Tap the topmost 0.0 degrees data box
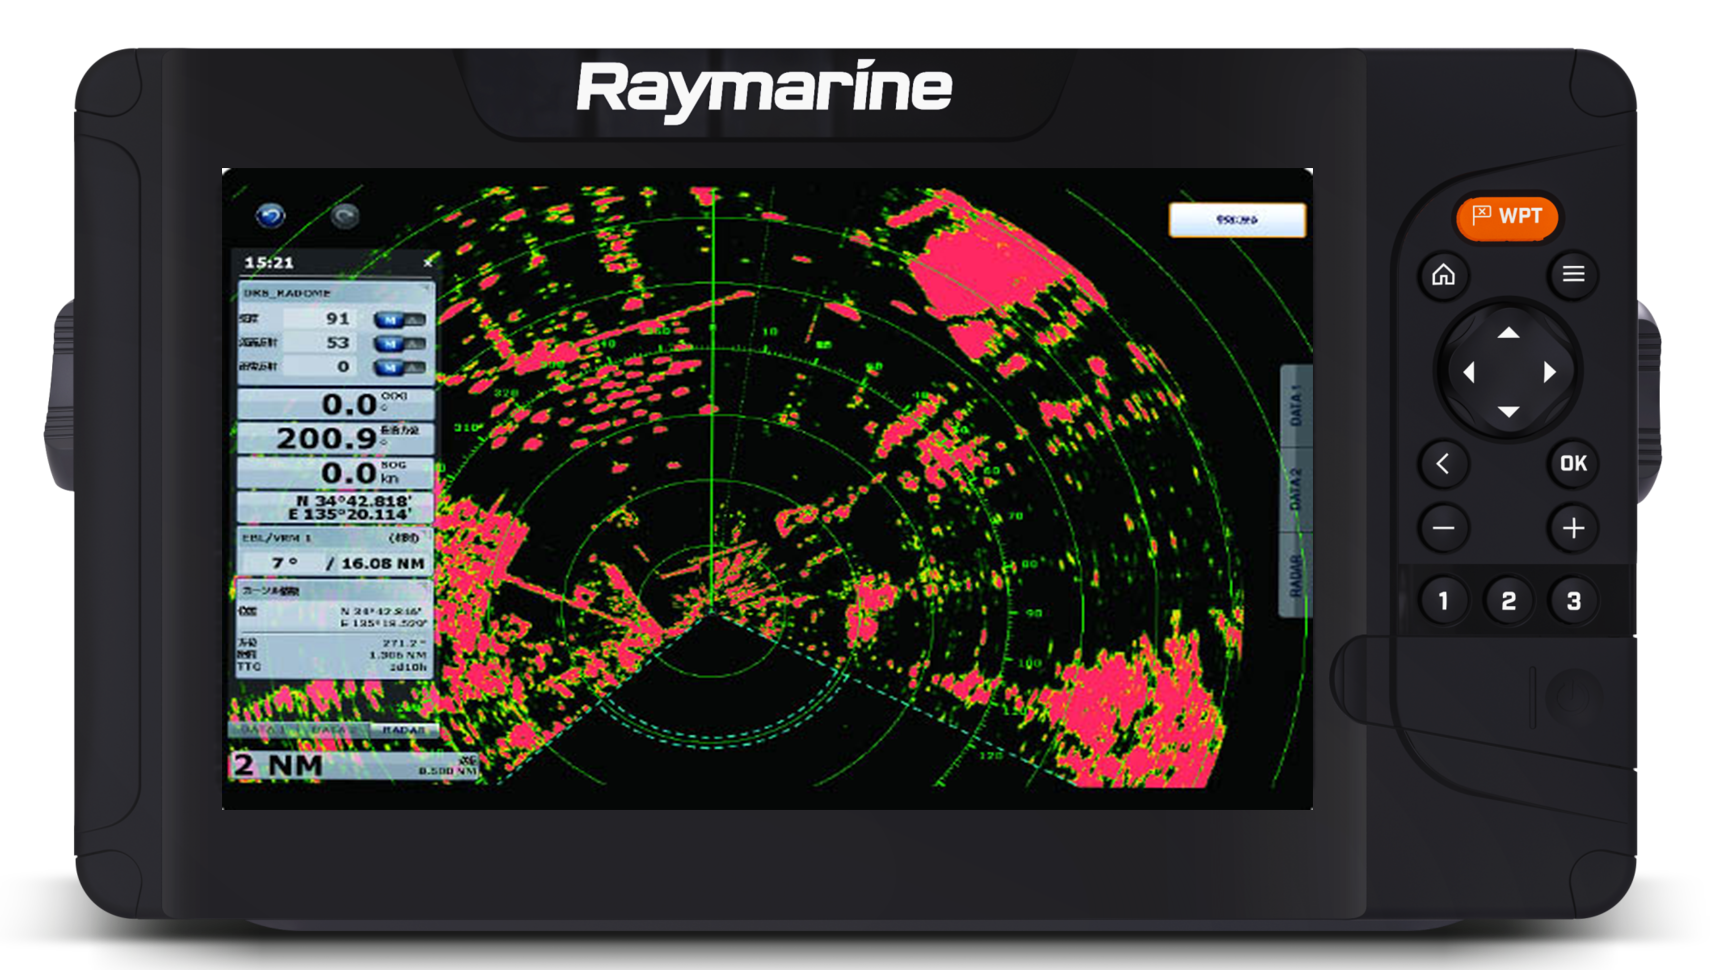 tap(335, 404)
